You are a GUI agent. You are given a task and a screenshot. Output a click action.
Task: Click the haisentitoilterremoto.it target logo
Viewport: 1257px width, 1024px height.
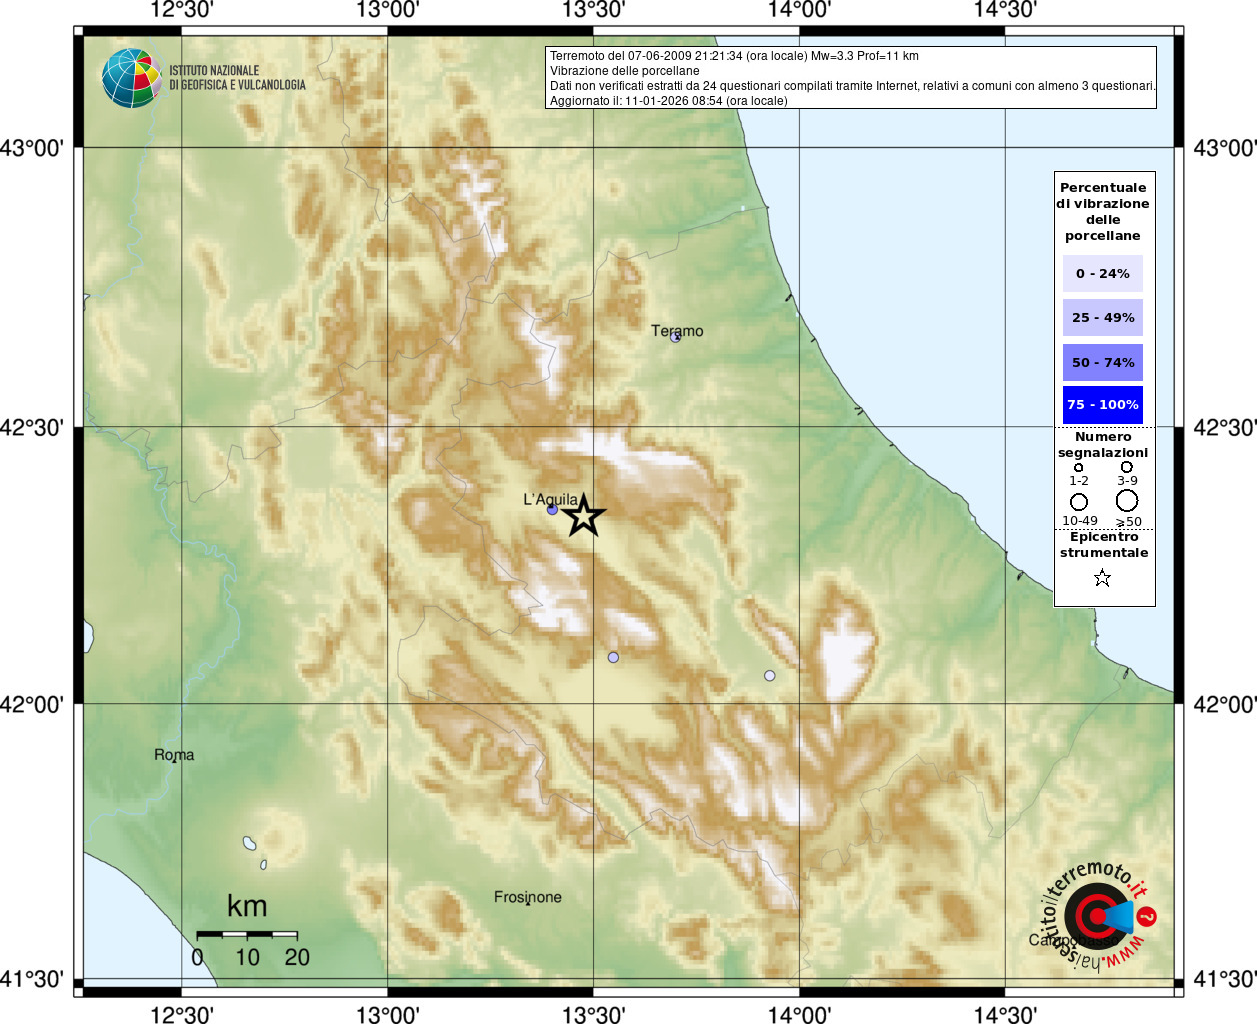1098,916
